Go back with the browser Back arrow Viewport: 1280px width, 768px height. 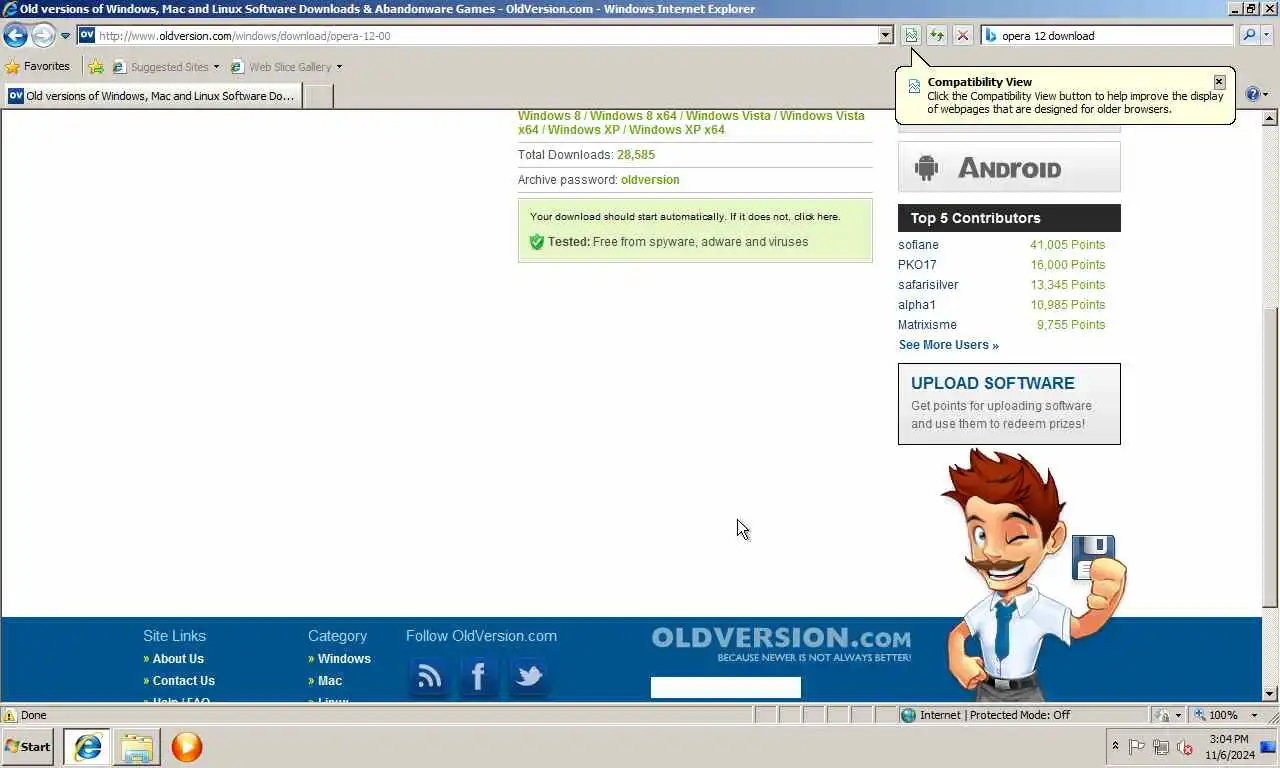pos(15,36)
